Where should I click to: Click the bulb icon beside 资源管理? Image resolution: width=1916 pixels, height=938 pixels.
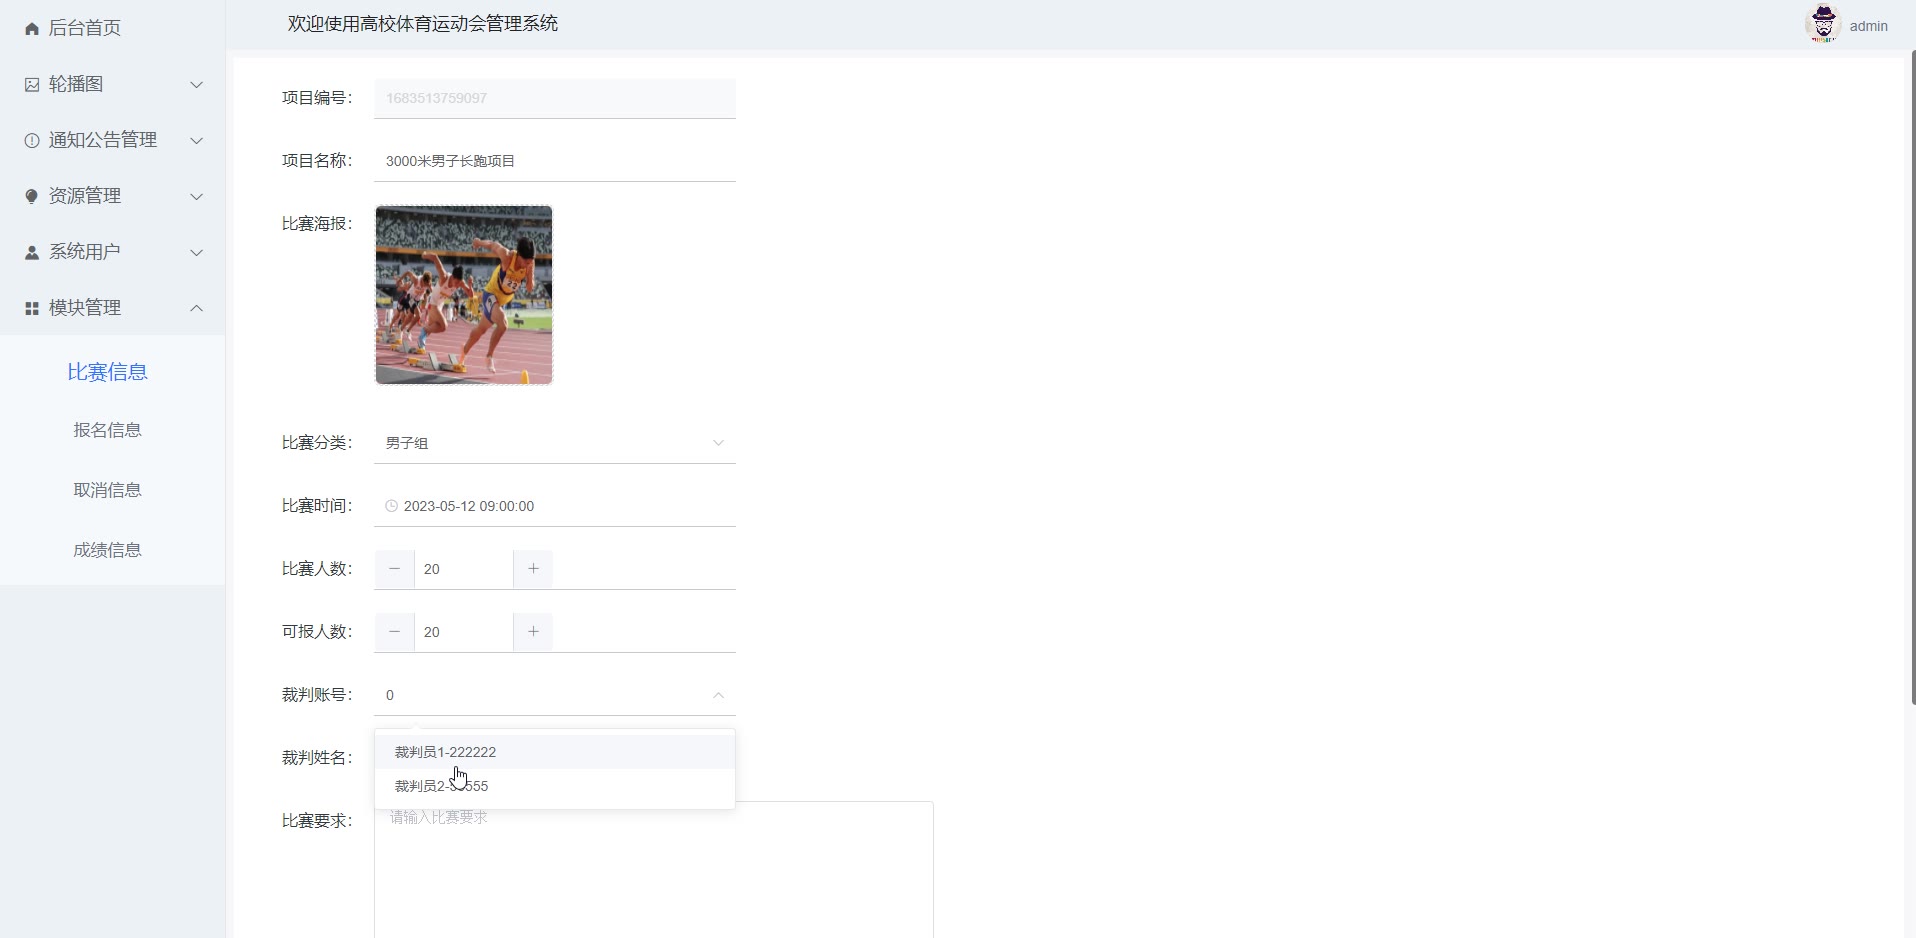pos(32,197)
